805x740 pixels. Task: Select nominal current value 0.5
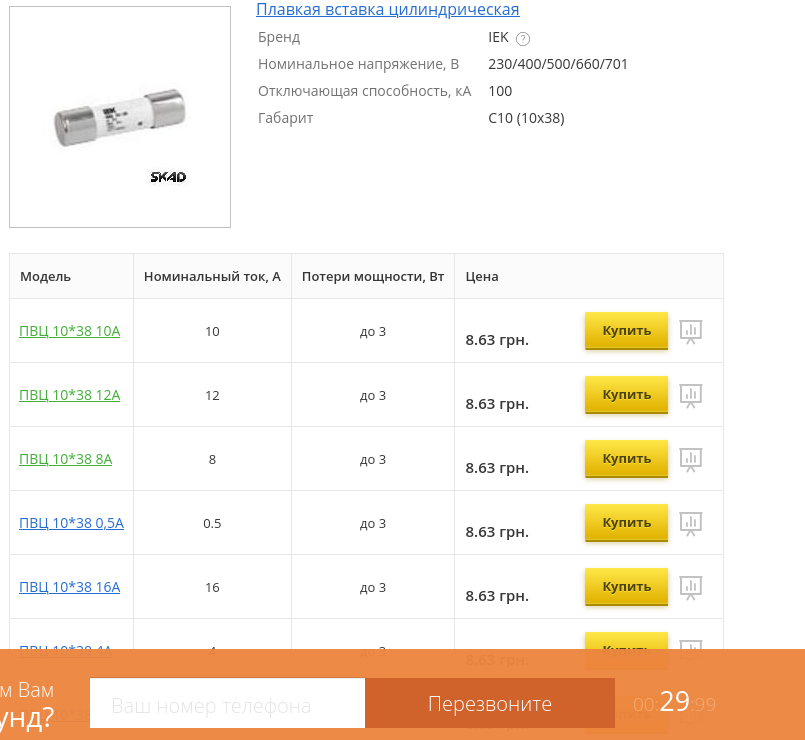(212, 523)
